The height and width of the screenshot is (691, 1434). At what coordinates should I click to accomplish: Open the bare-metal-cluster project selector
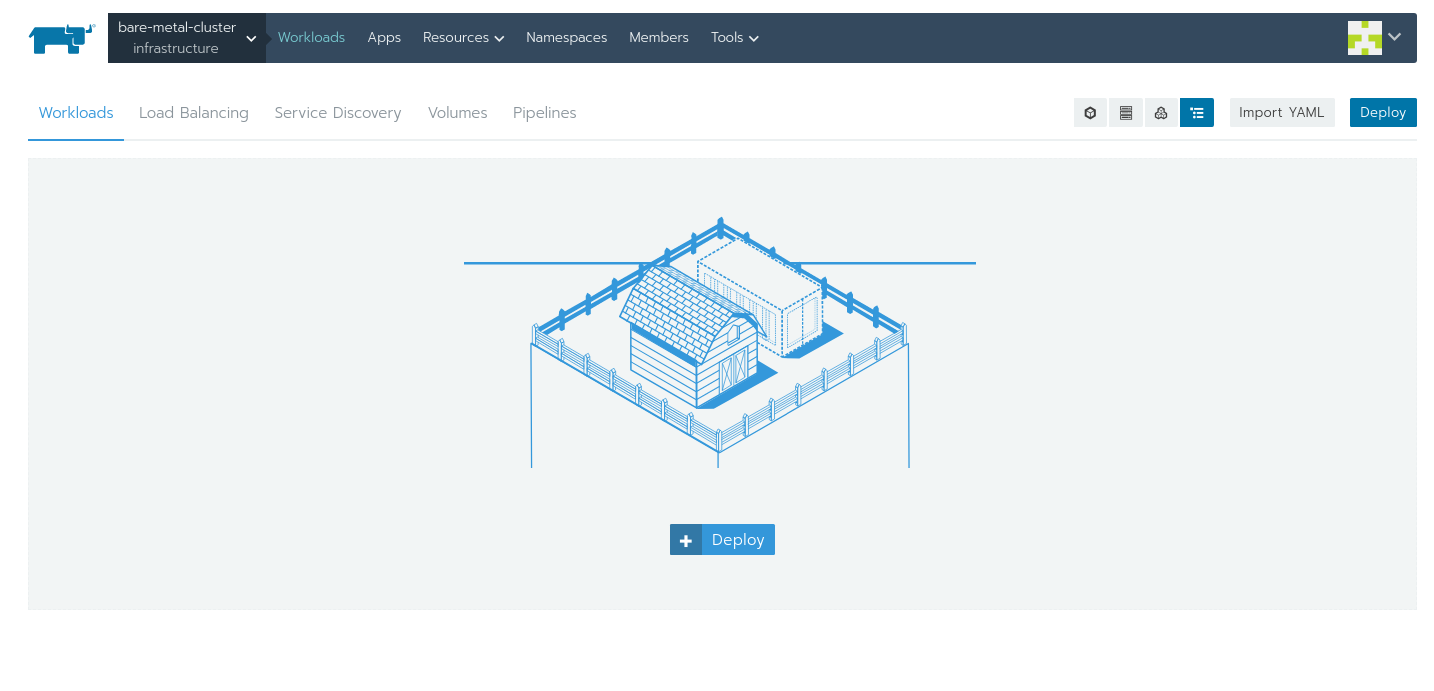pos(187,38)
